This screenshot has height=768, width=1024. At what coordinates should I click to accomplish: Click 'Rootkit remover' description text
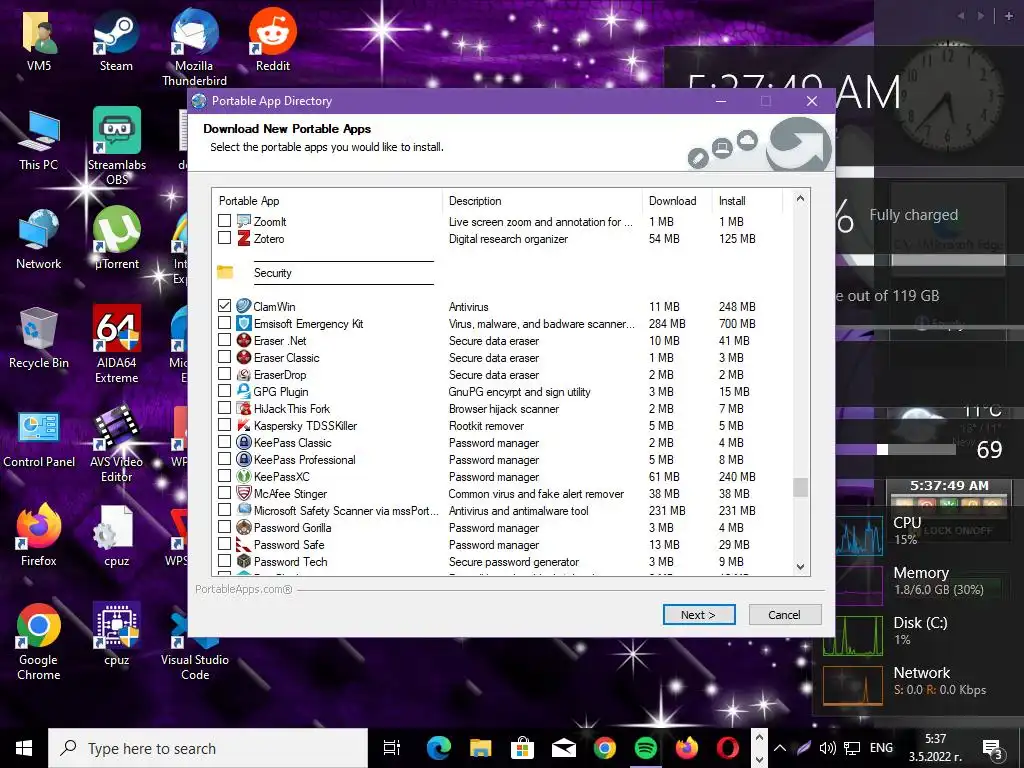[486, 426]
